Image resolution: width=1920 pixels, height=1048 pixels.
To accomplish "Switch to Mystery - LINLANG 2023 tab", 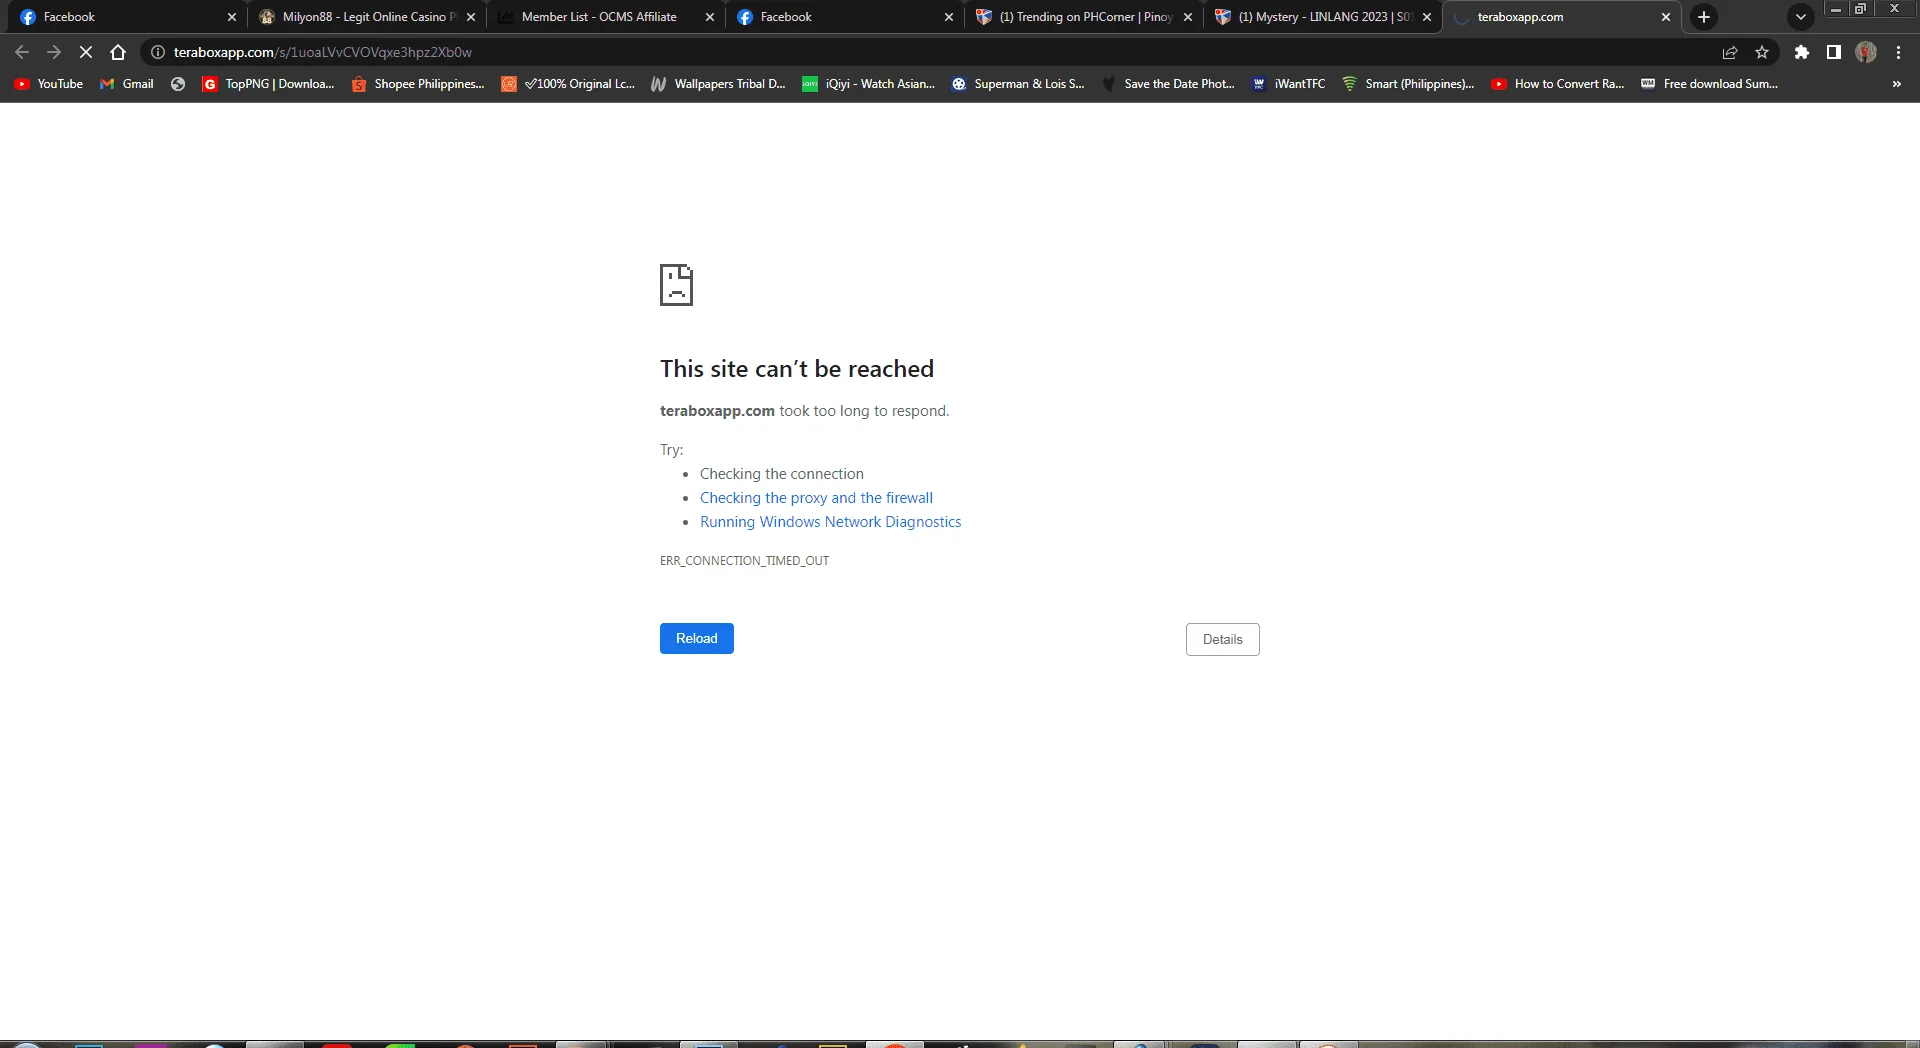I will [x=1322, y=17].
